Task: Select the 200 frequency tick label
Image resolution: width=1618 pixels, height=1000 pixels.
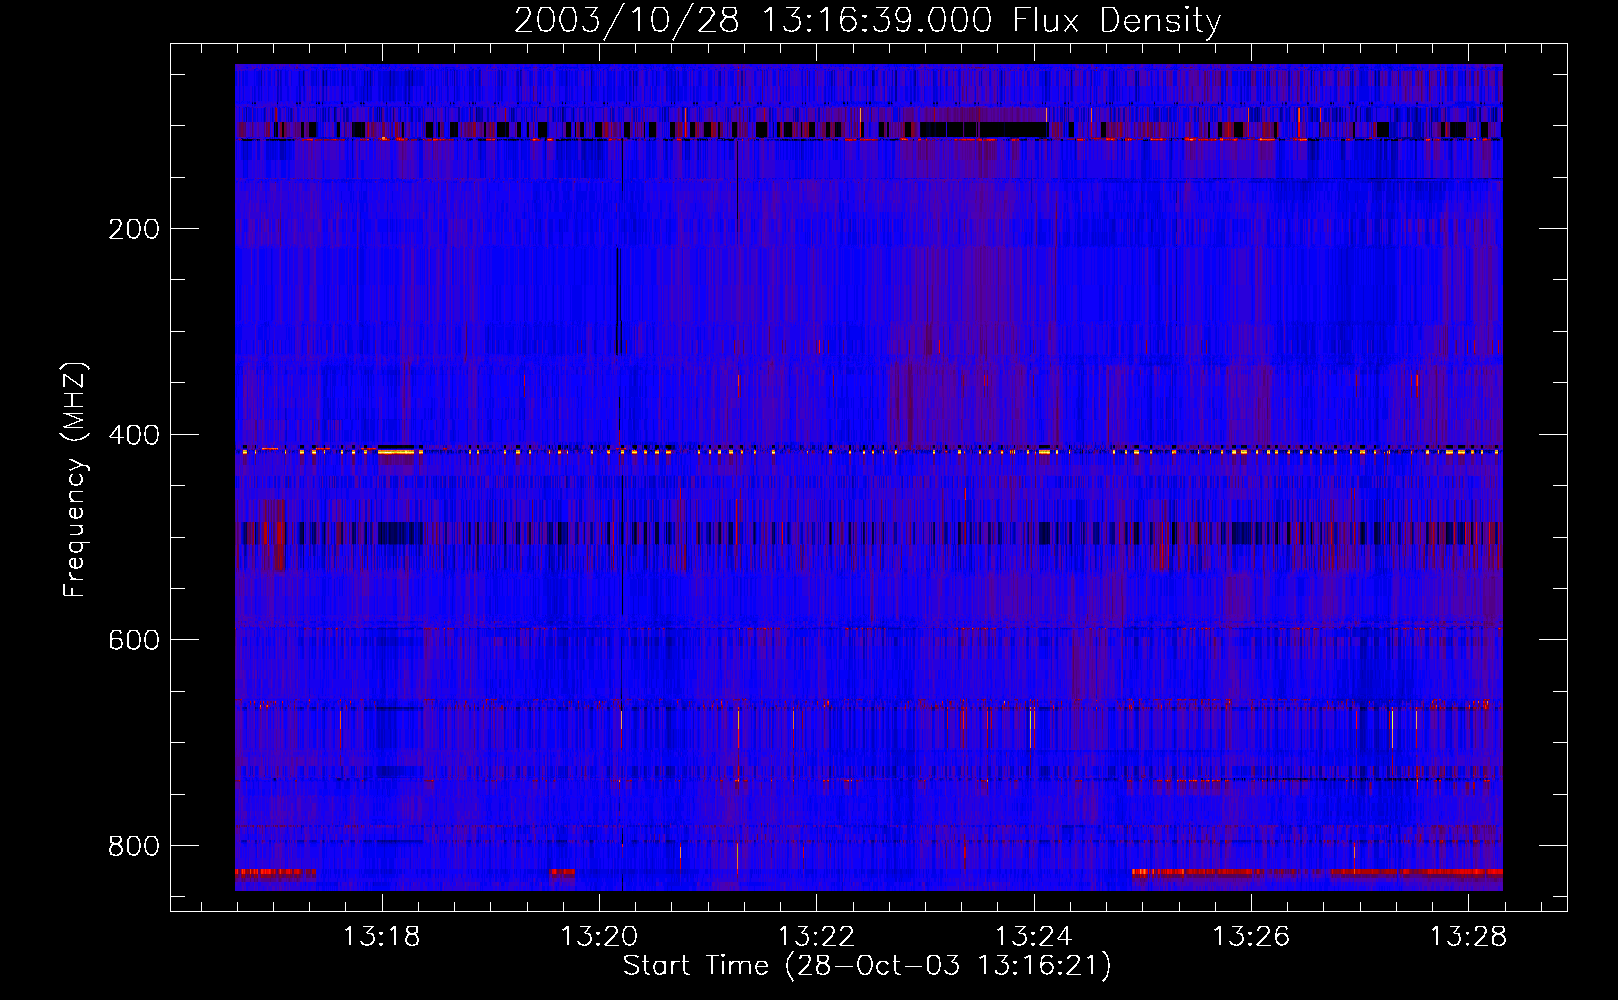Action: 134,229
